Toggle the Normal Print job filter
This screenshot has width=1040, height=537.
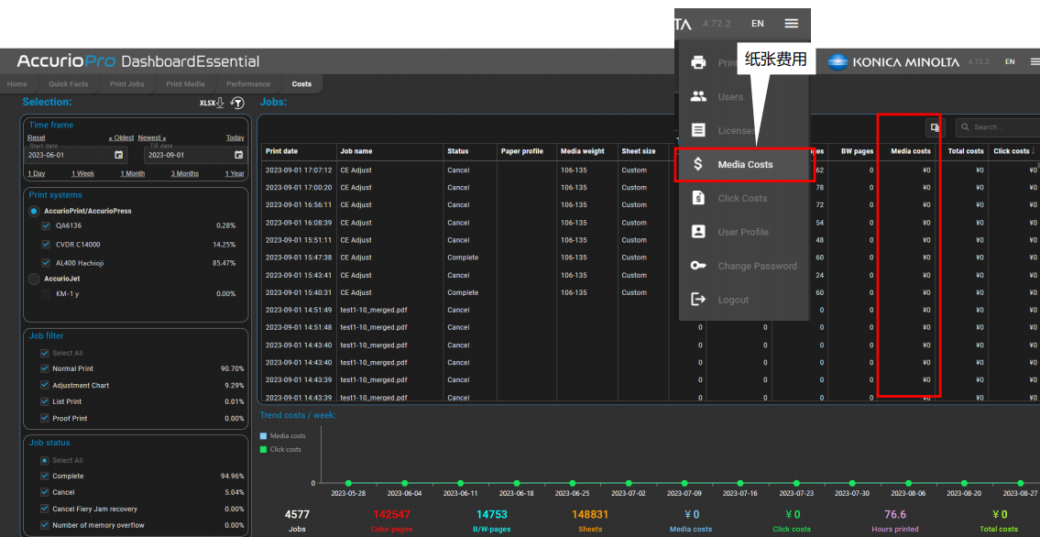pyautogui.click(x=44, y=369)
